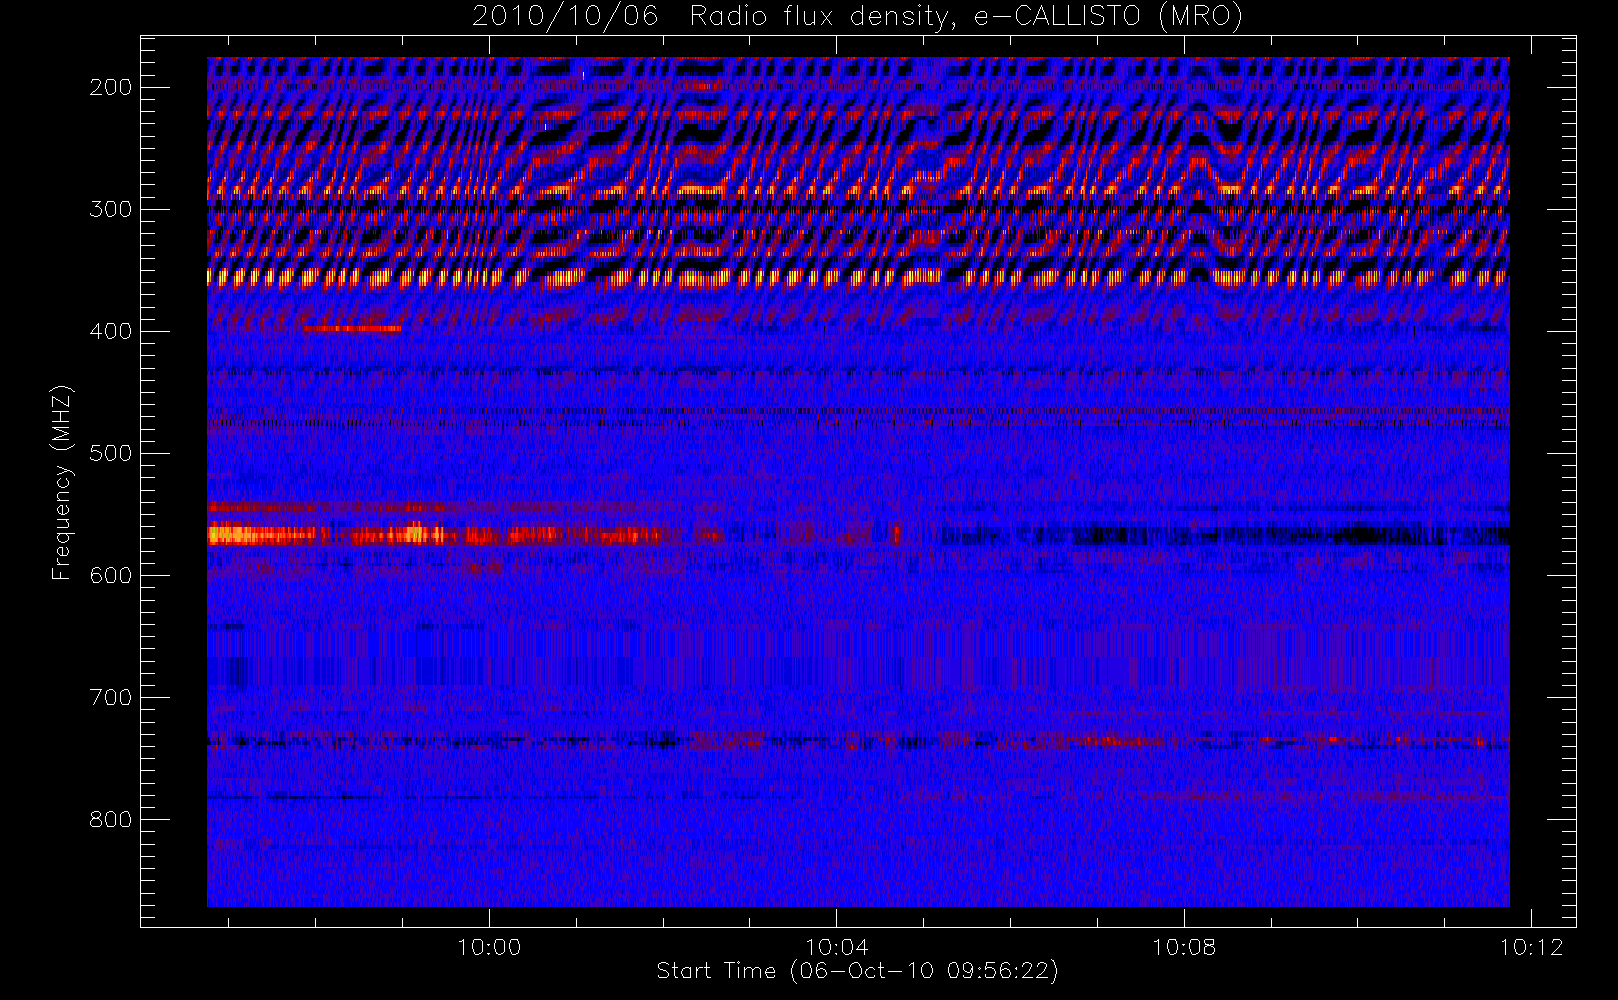Click the 300 frequency tick label

110,209
